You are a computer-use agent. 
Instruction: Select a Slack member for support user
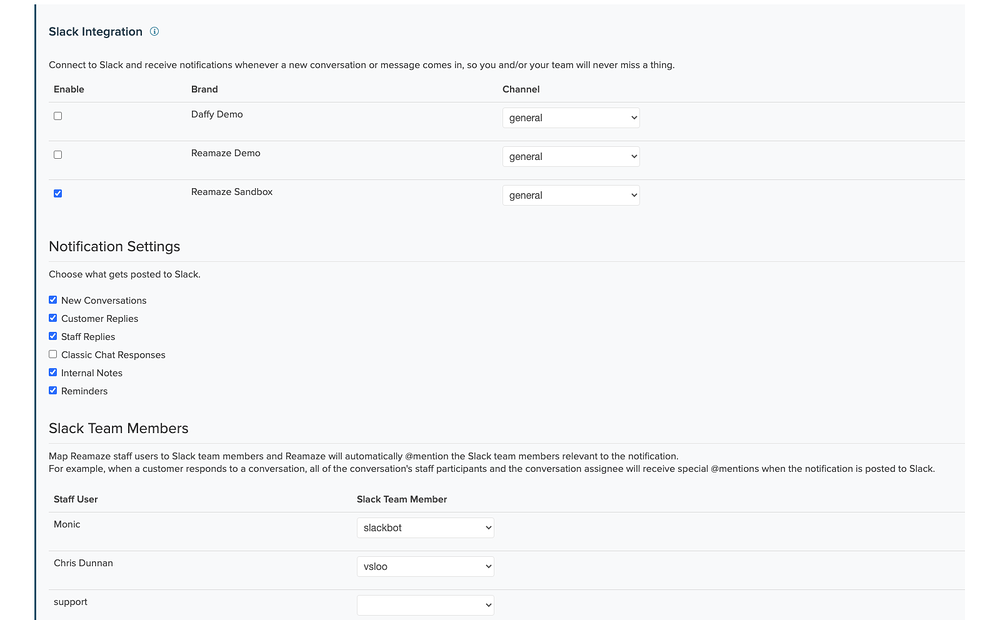[425, 605]
